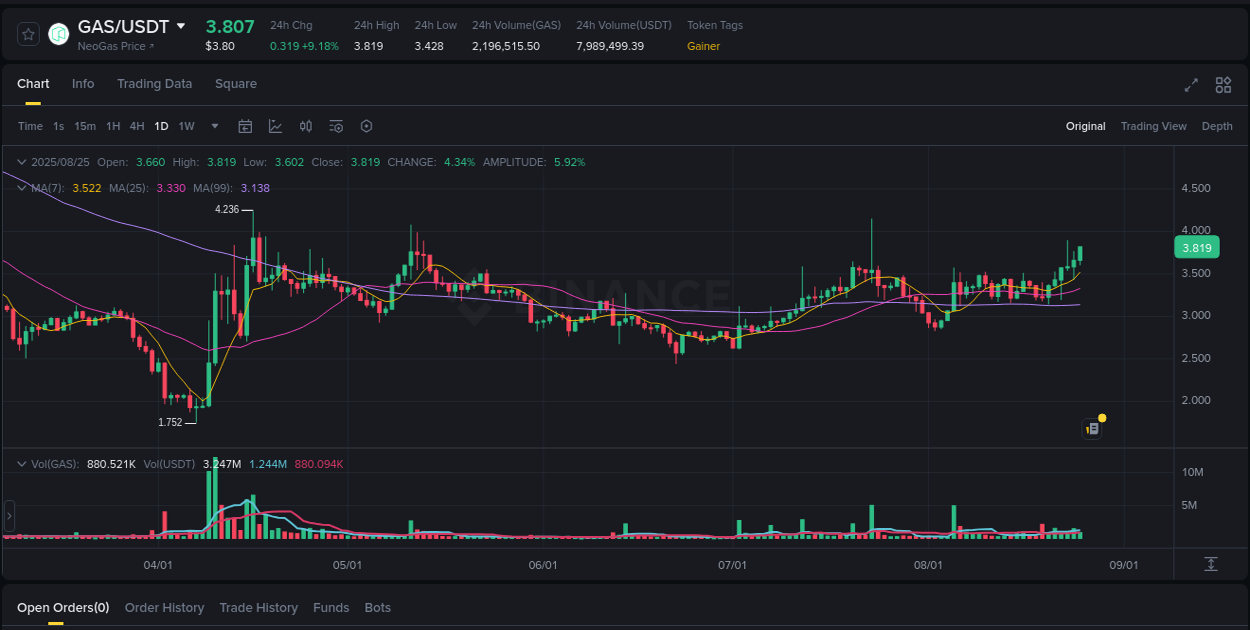Open the date range calendar picker
The height and width of the screenshot is (630, 1250).
(245, 126)
